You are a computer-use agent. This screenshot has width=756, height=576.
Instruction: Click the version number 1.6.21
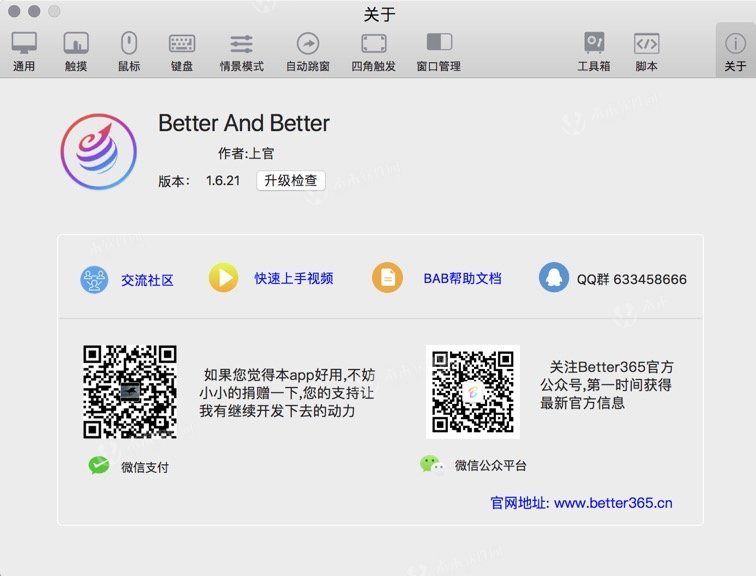pyautogui.click(x=223, y=181)
